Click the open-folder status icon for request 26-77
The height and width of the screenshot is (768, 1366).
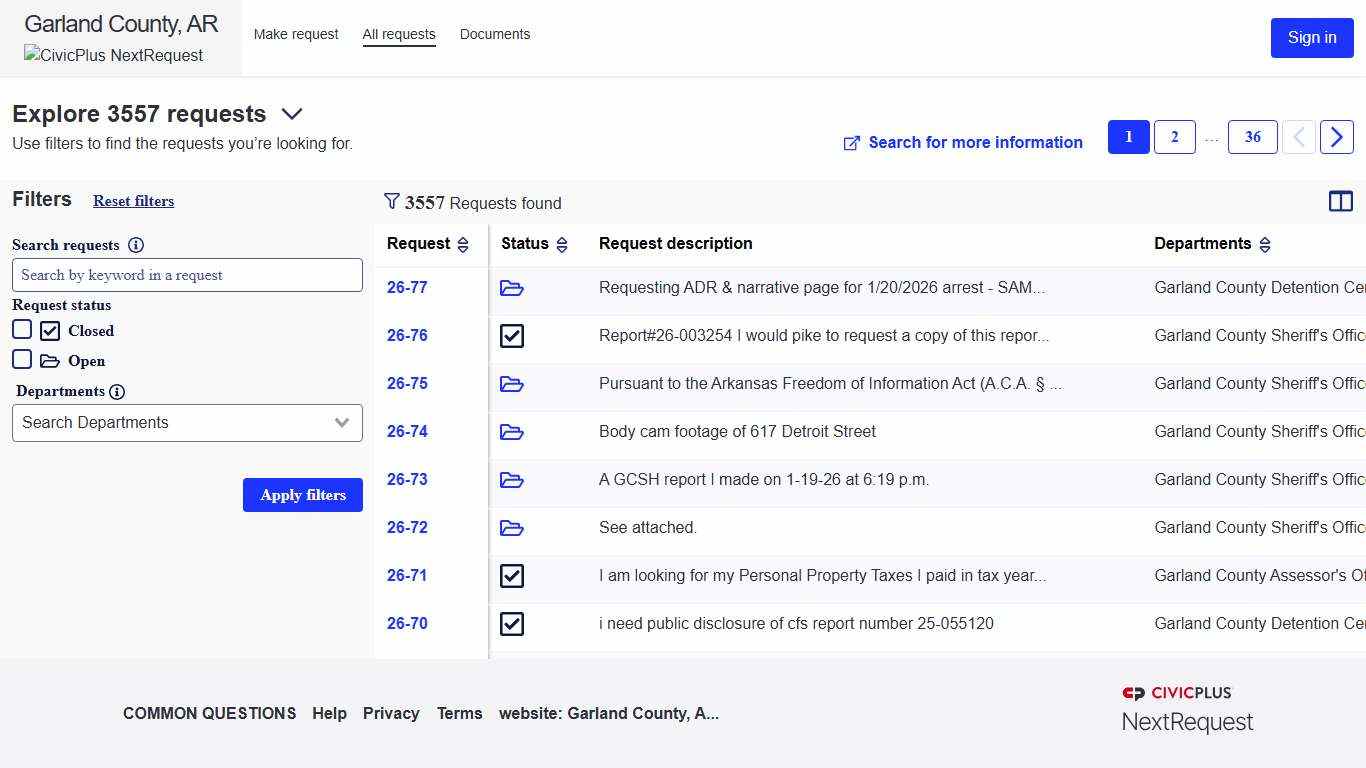[512, 288]
